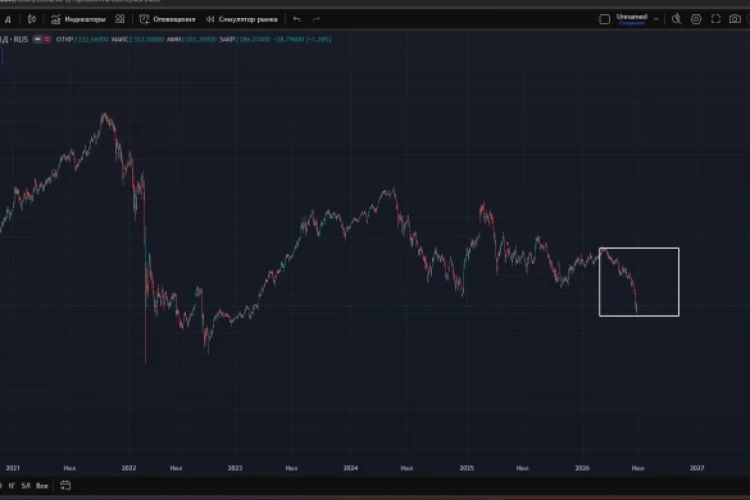Take a snapshot with the camera icon
The height and width of the screenshot is (500, 750).
pyautogui.click(x=735, y=19)
